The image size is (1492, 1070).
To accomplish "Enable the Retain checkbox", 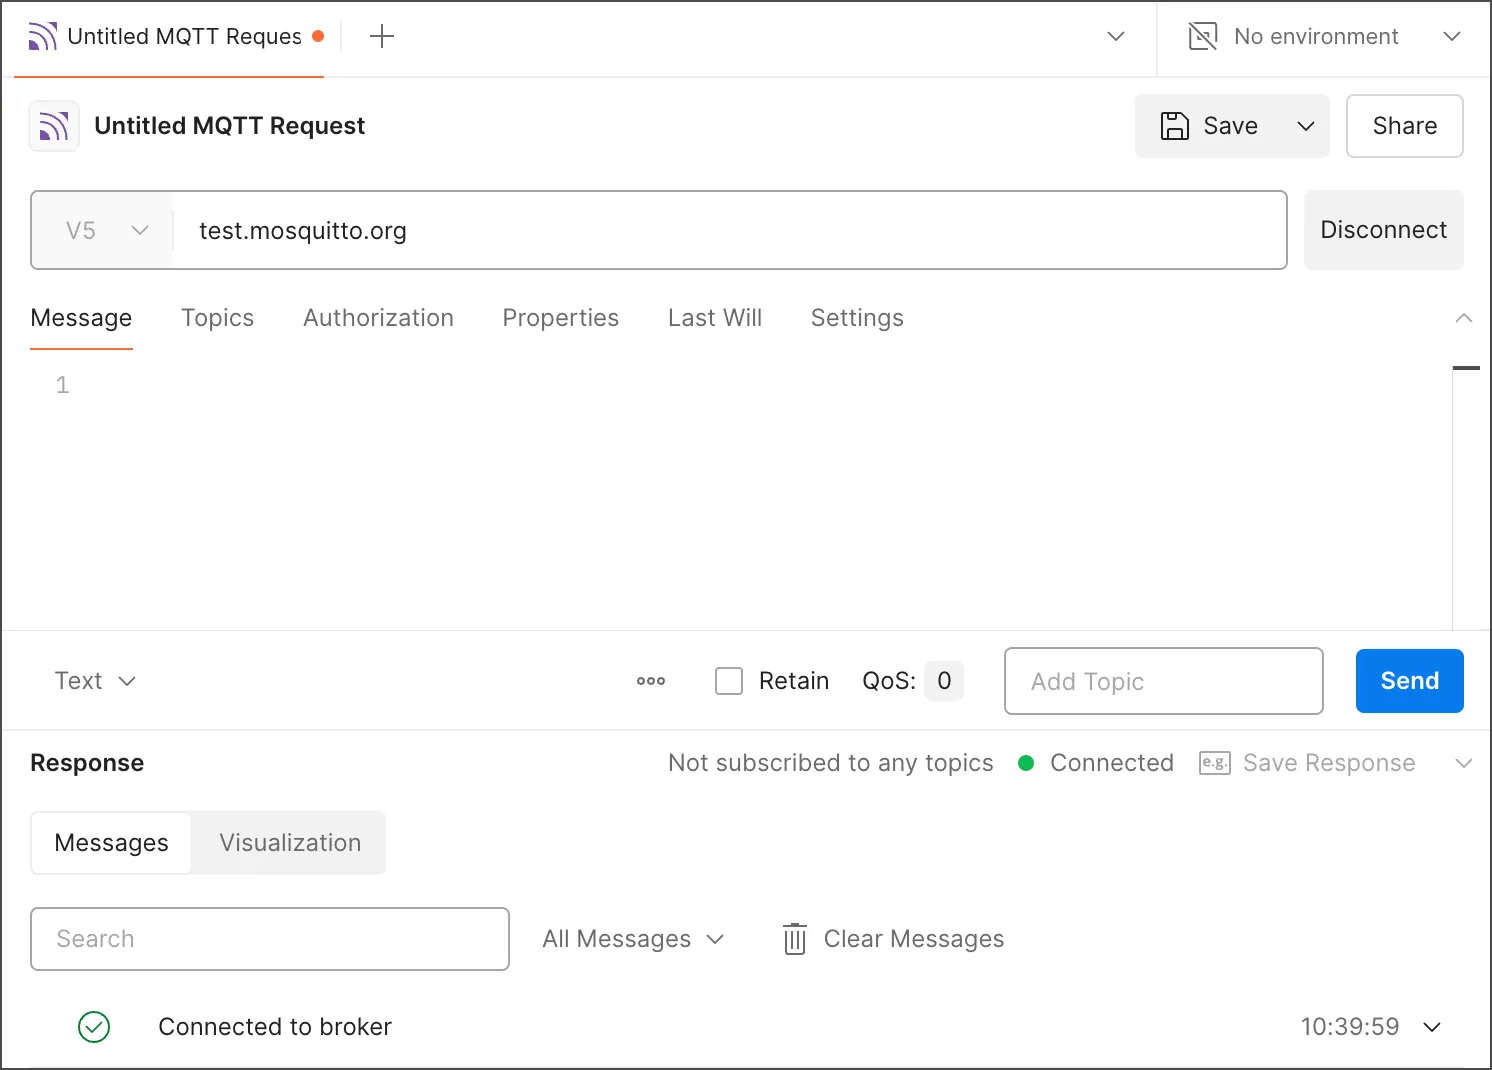I will pos(729,681).
